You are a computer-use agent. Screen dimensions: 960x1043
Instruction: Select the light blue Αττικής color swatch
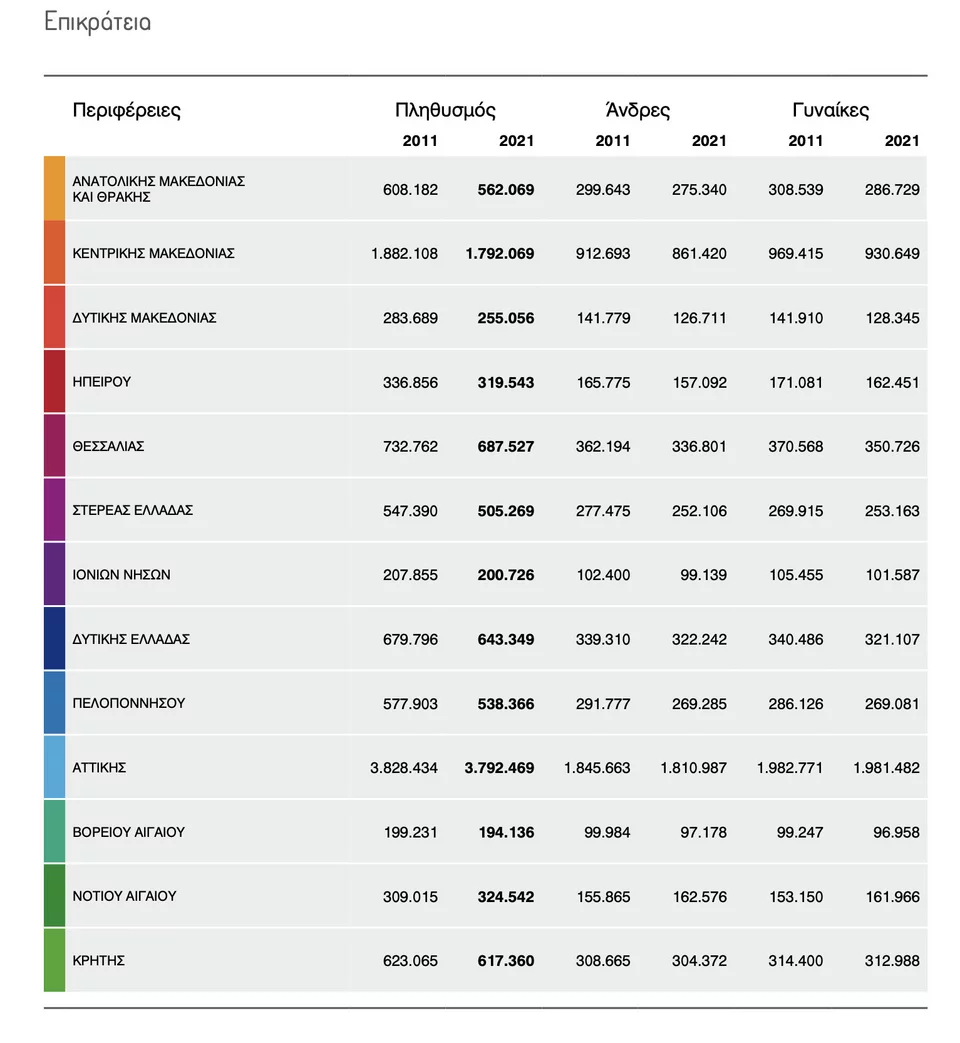[x=54, y=767]
